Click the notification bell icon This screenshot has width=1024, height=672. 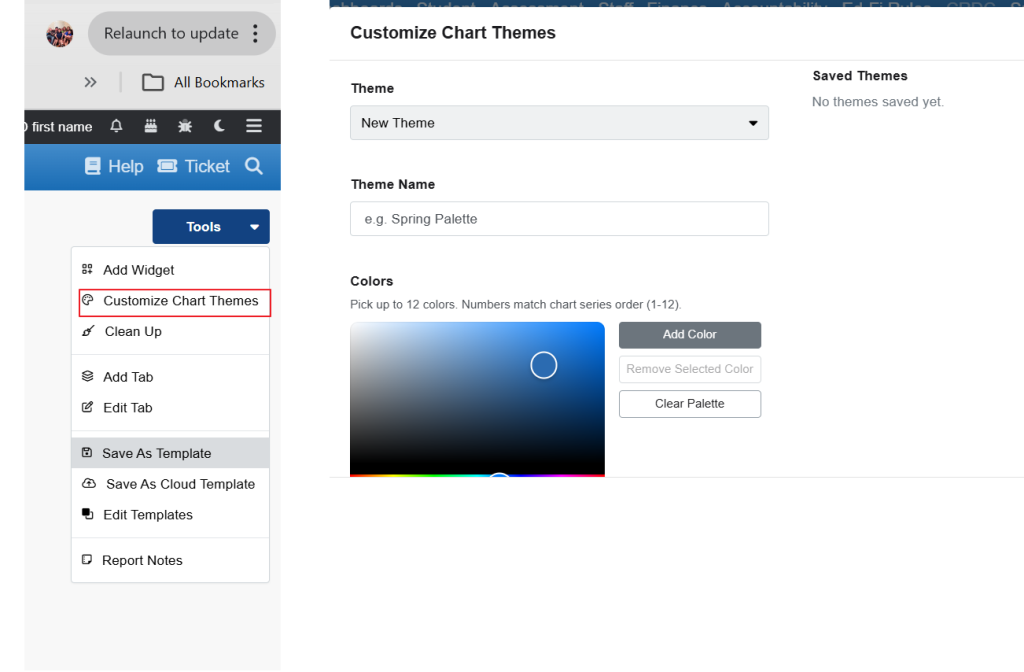coord(117,126)
